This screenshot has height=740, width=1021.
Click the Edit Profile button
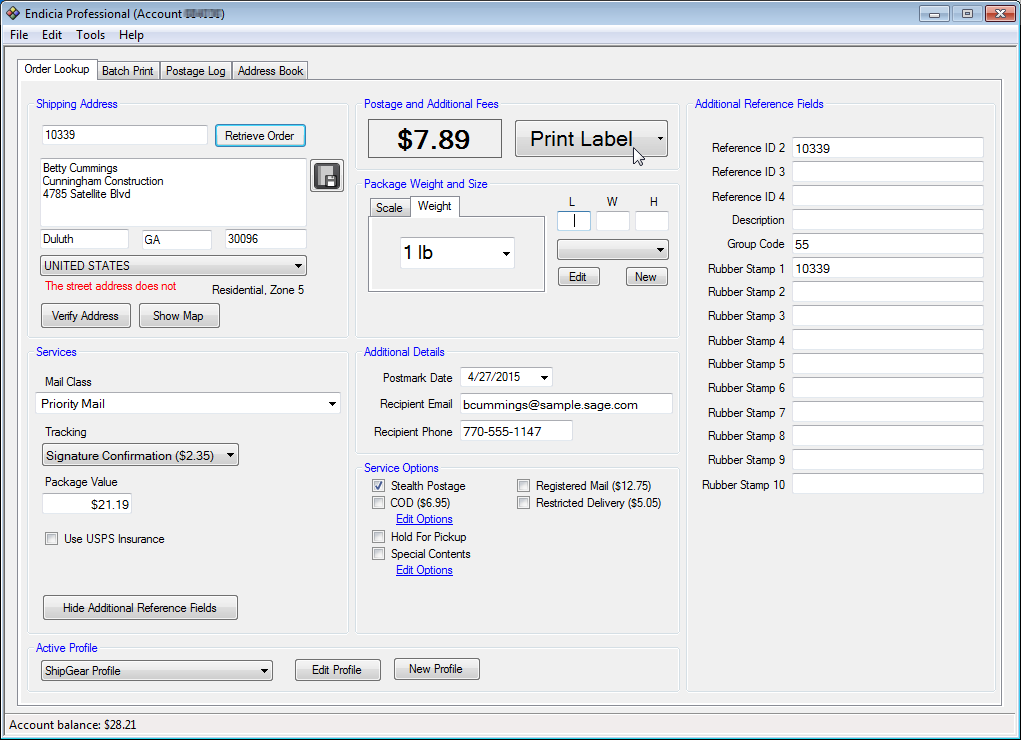337,670
